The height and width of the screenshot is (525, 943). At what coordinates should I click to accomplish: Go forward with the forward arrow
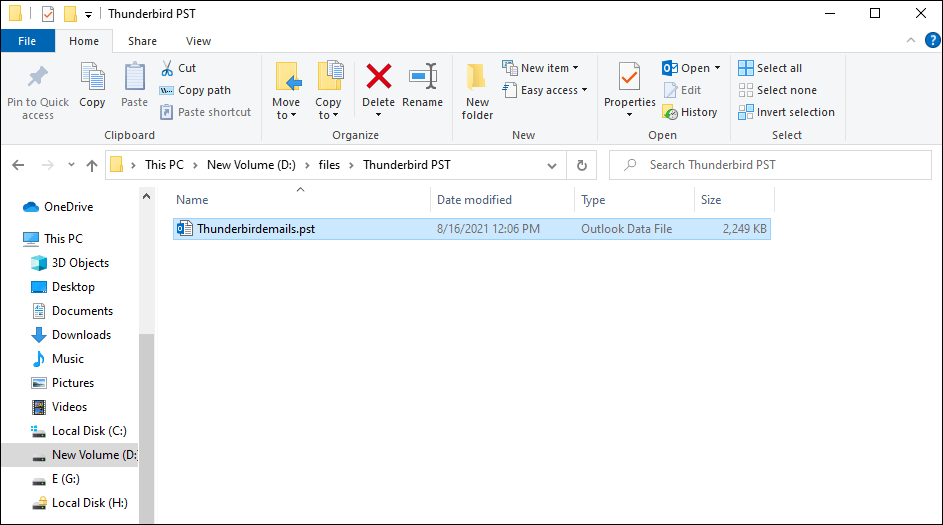point(48,165)
